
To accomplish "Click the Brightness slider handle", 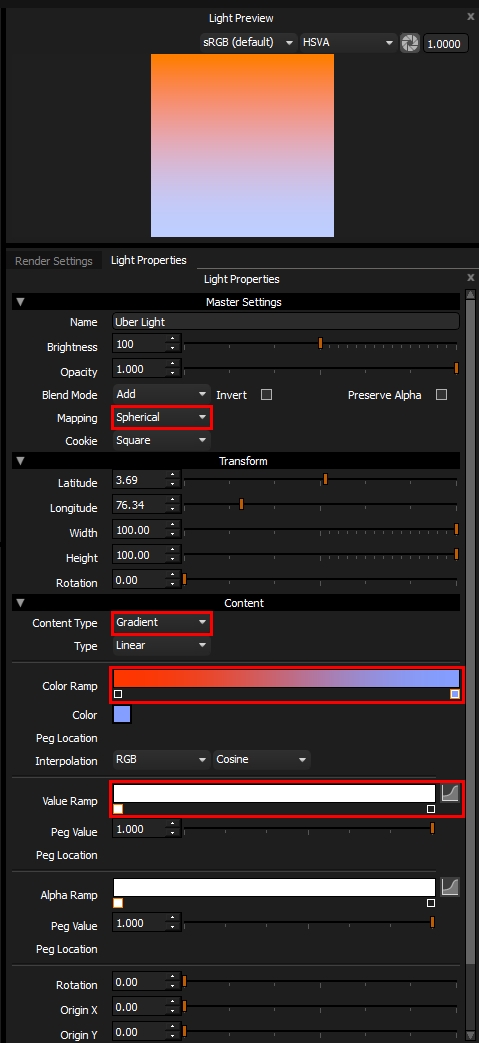I will (x=320, y=343).
